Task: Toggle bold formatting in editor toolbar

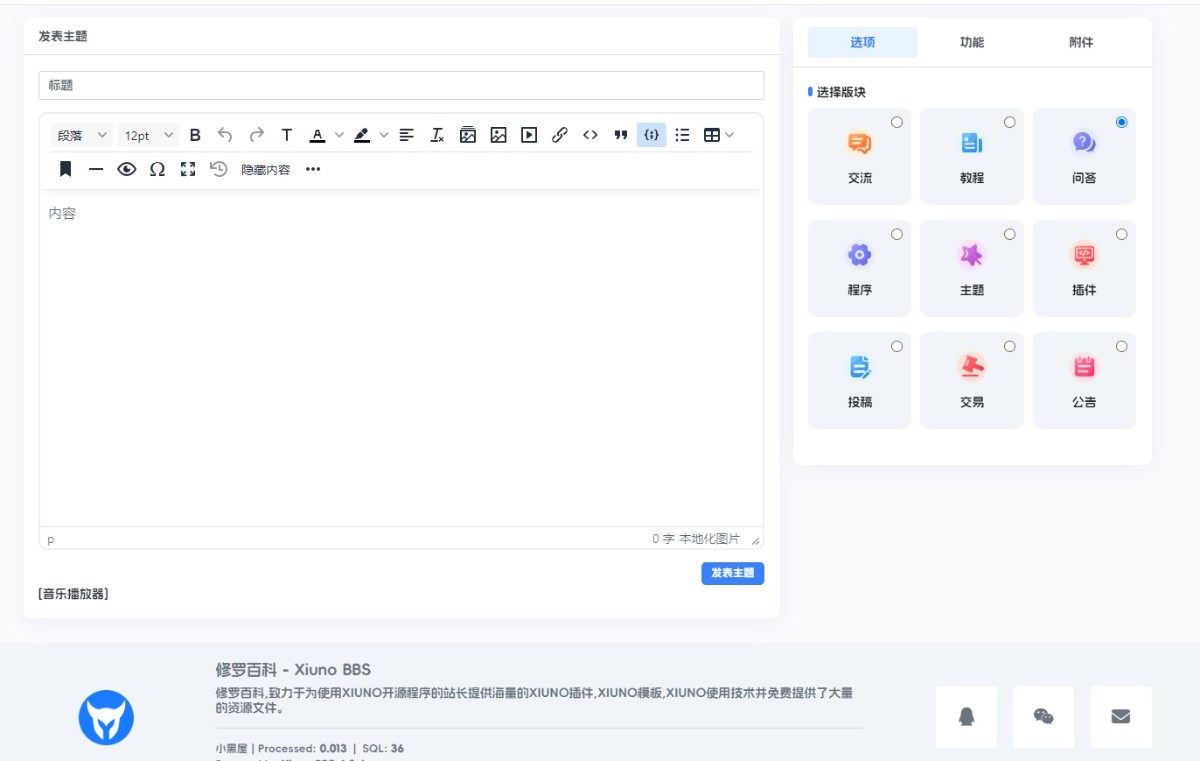Action: tap(195, 135)
